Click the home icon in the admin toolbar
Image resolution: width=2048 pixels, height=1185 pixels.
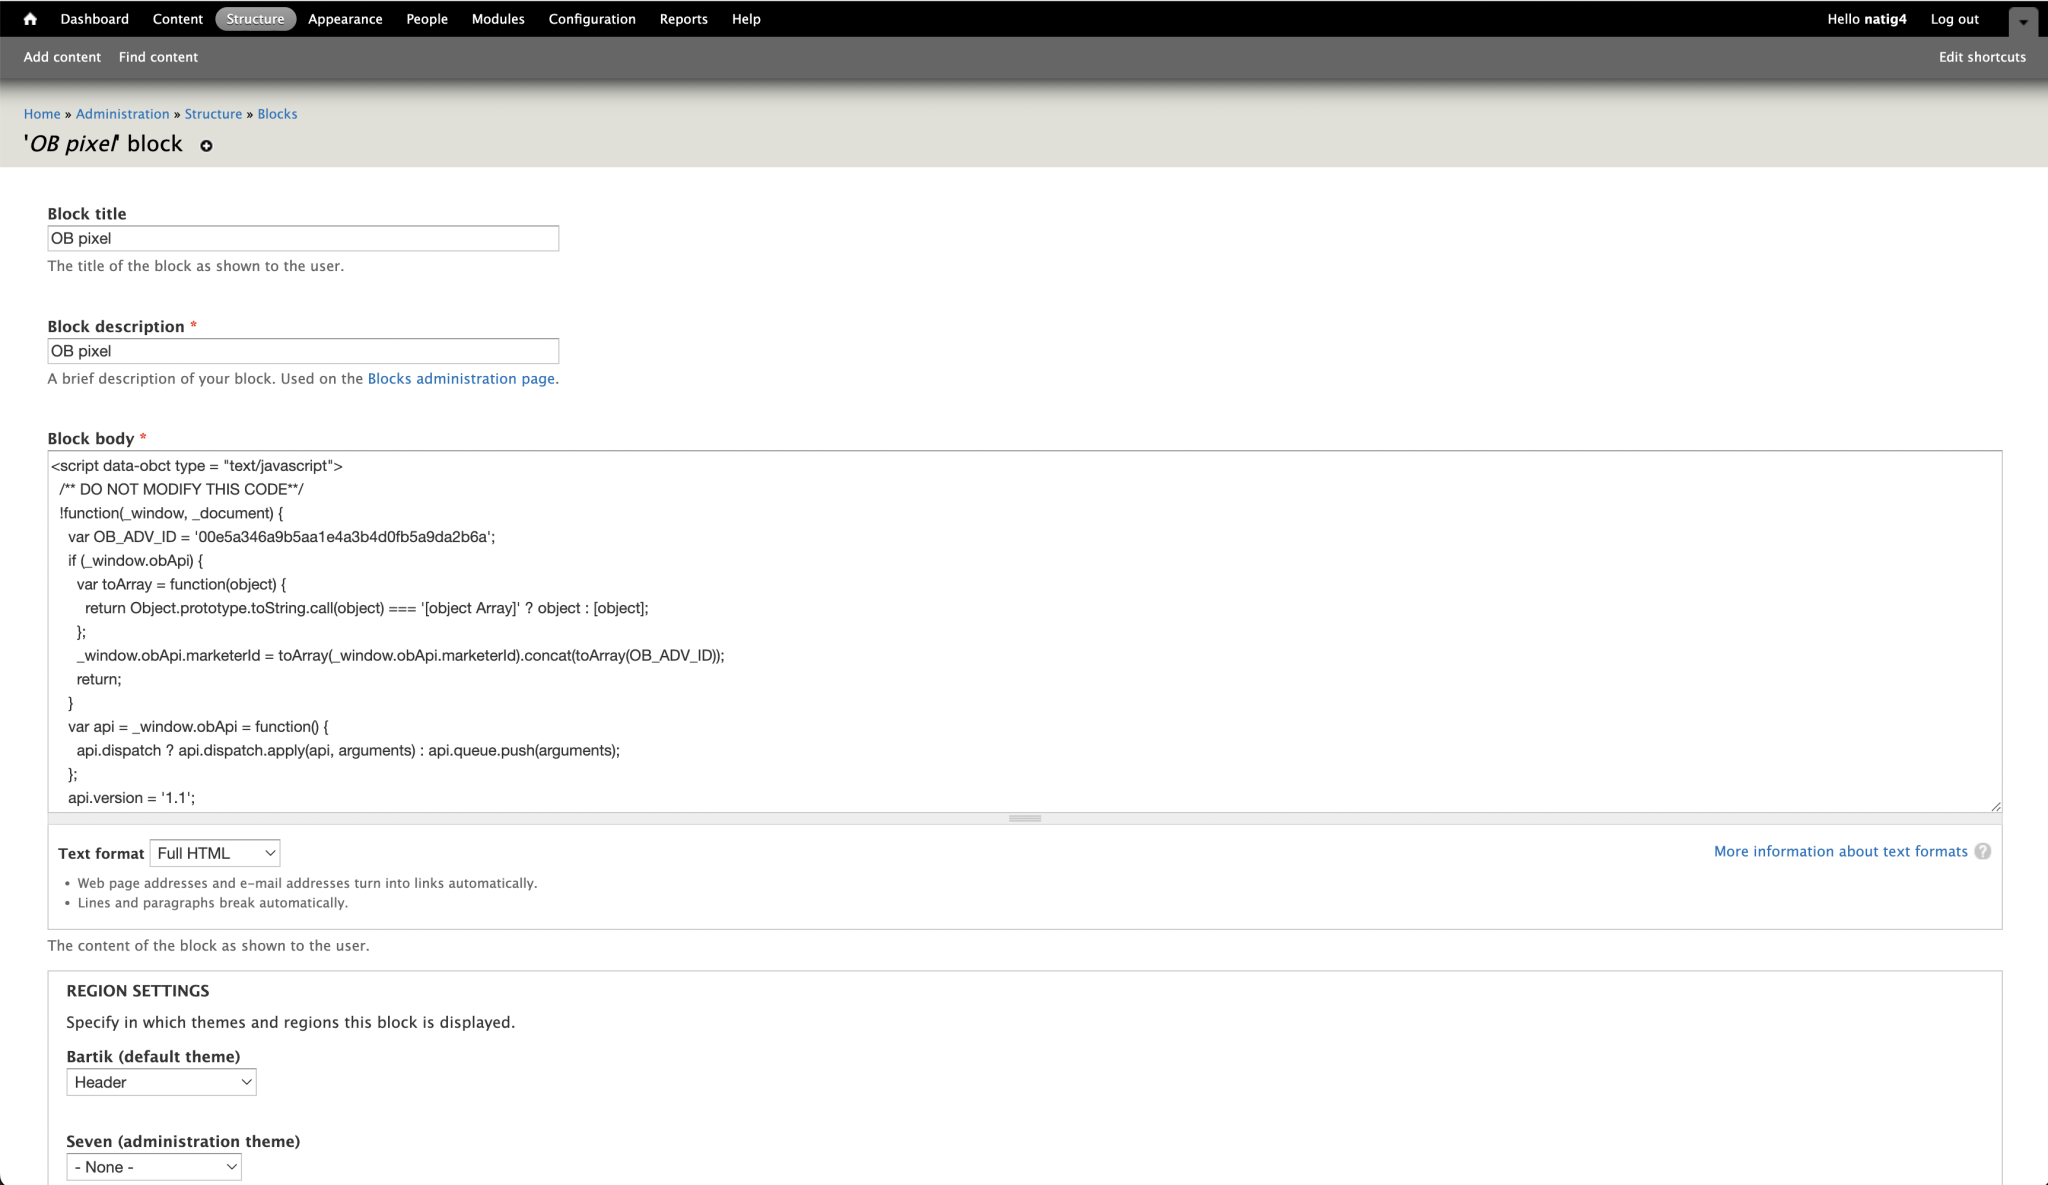pyautogui.click(x=29, y=18)
